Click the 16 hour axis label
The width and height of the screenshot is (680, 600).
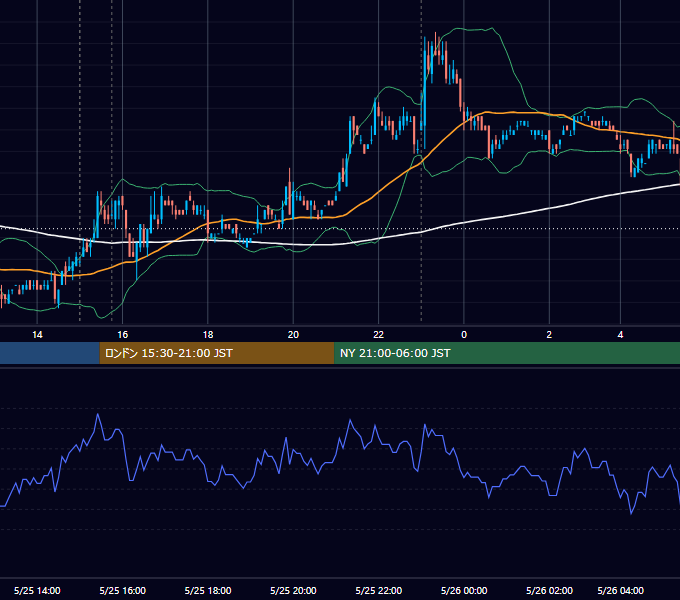[x=123, y=335]
